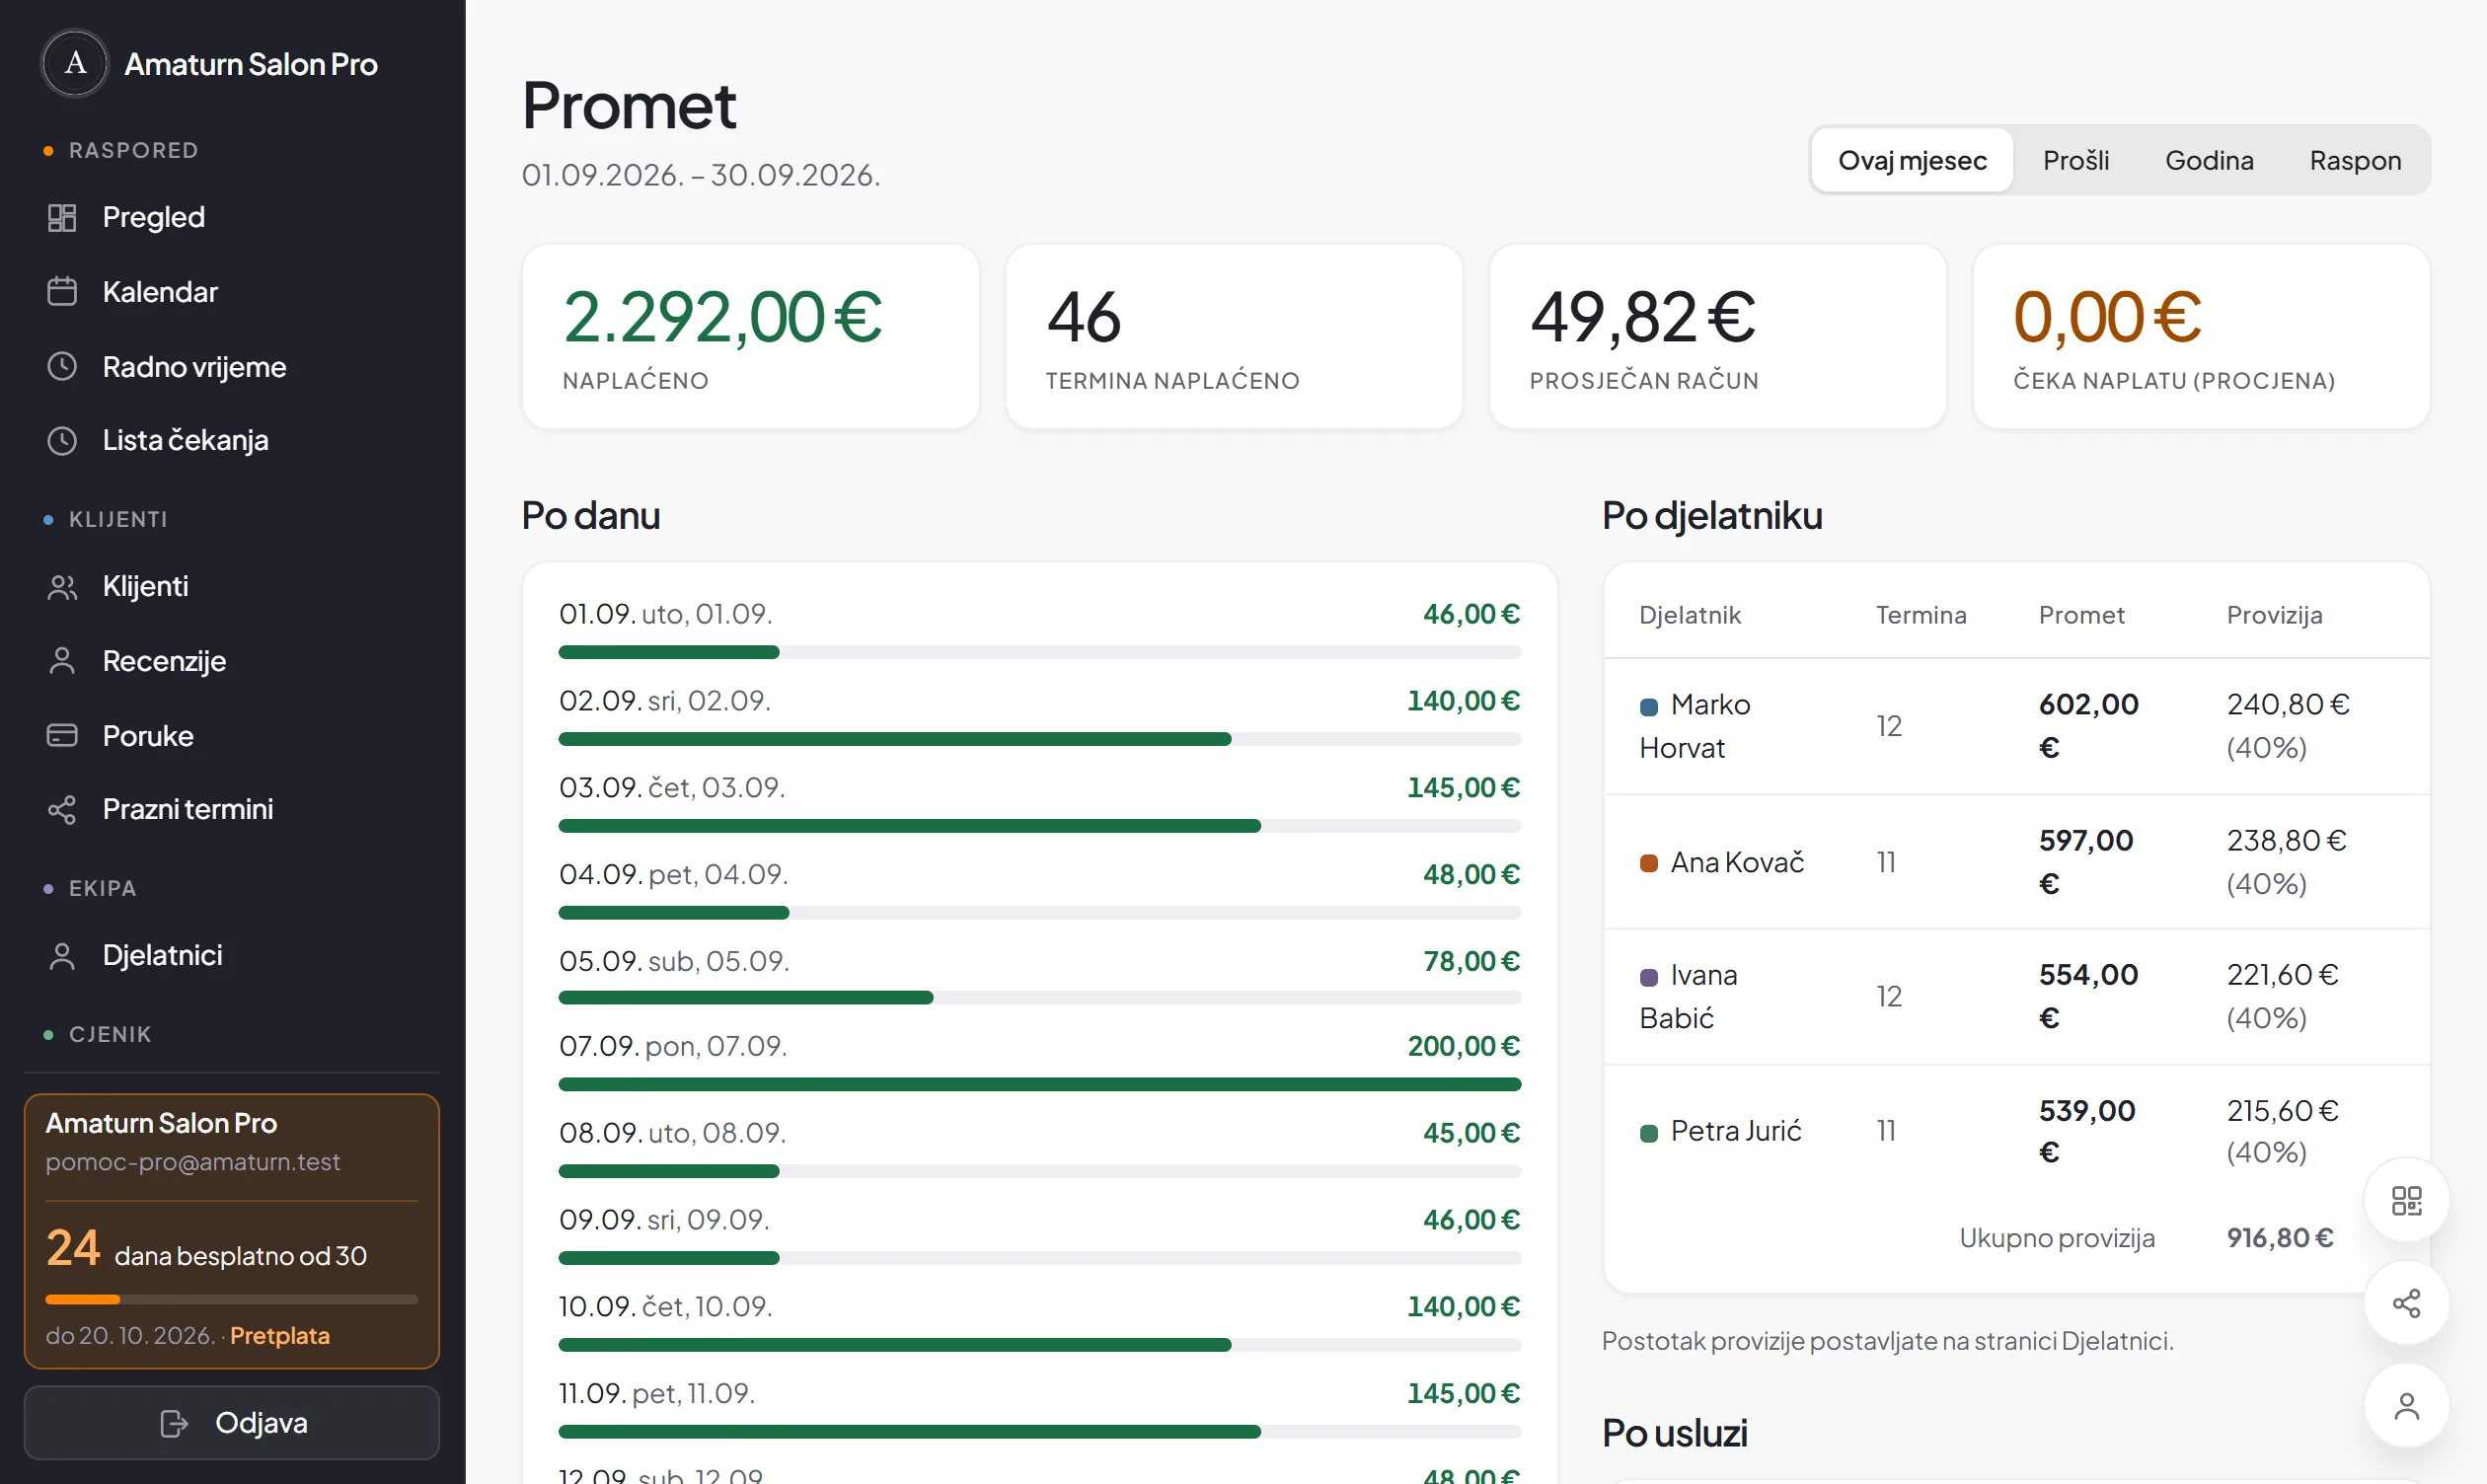Click Marko Horvat's blue color dot
Screen dimensions: 2487x1484
point(1649,707)
